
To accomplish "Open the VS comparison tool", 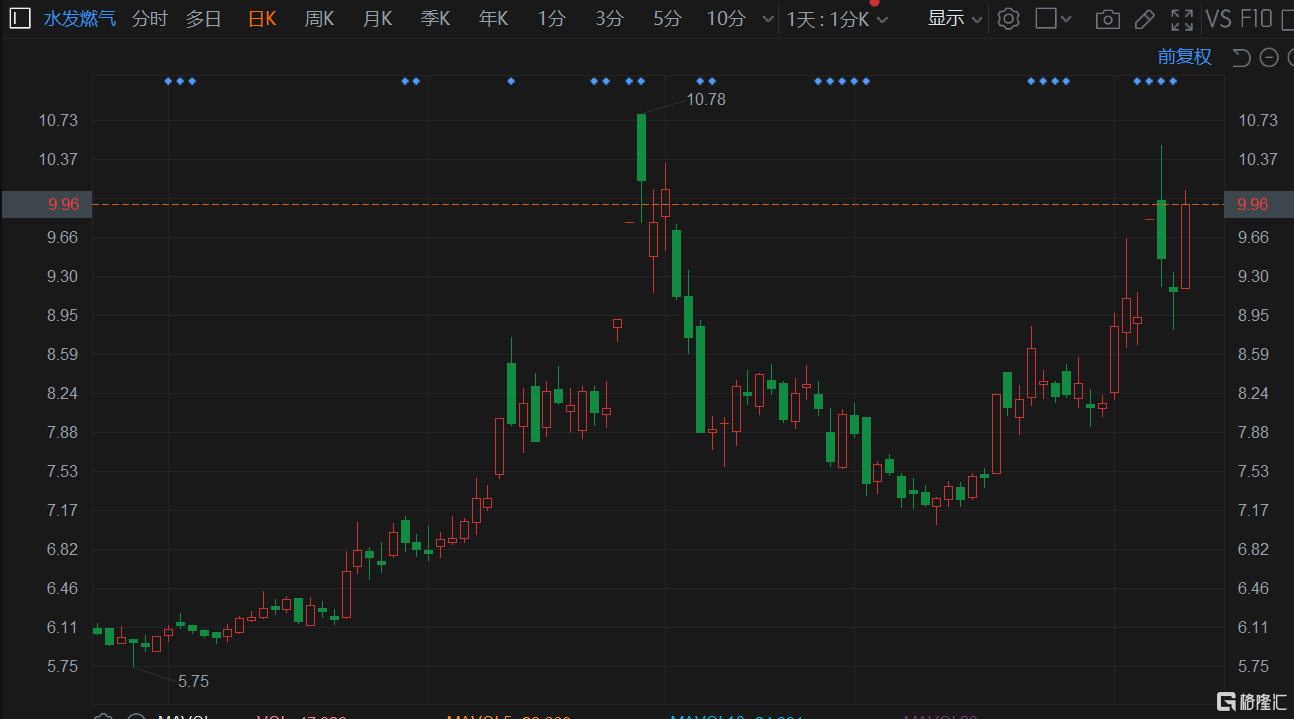I will [1218, 18].
